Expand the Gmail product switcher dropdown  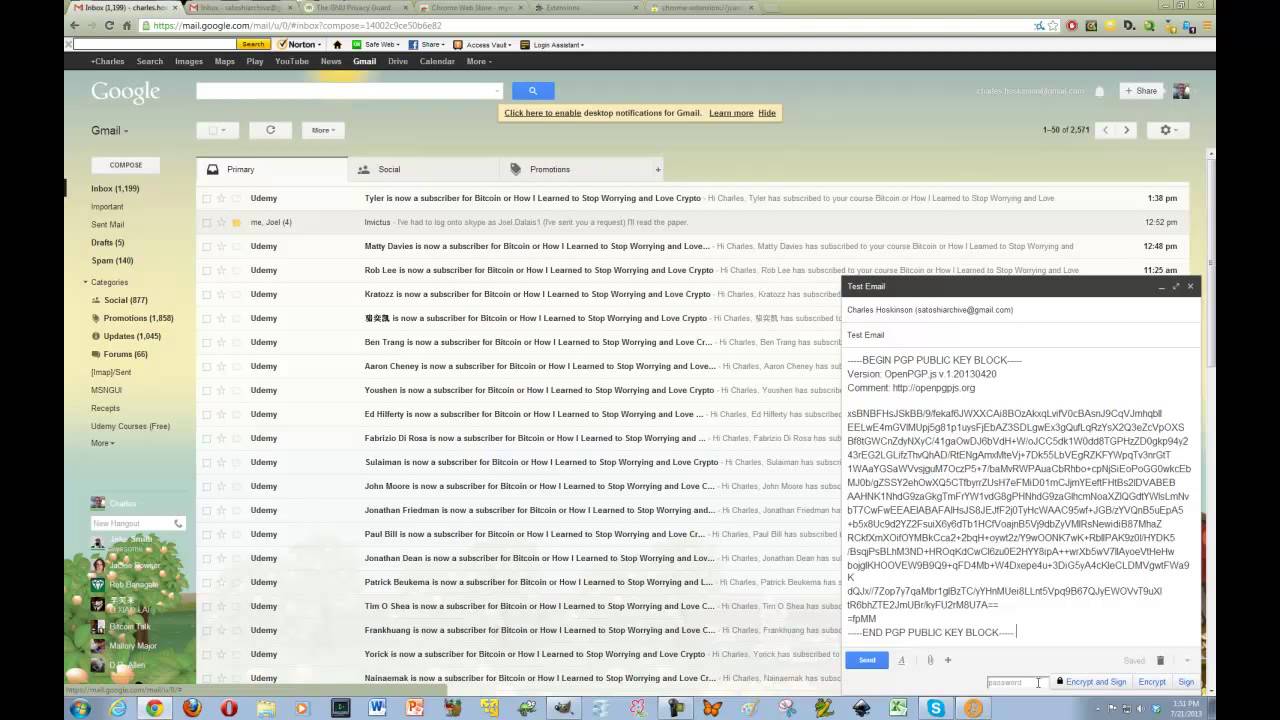(110, 130)
